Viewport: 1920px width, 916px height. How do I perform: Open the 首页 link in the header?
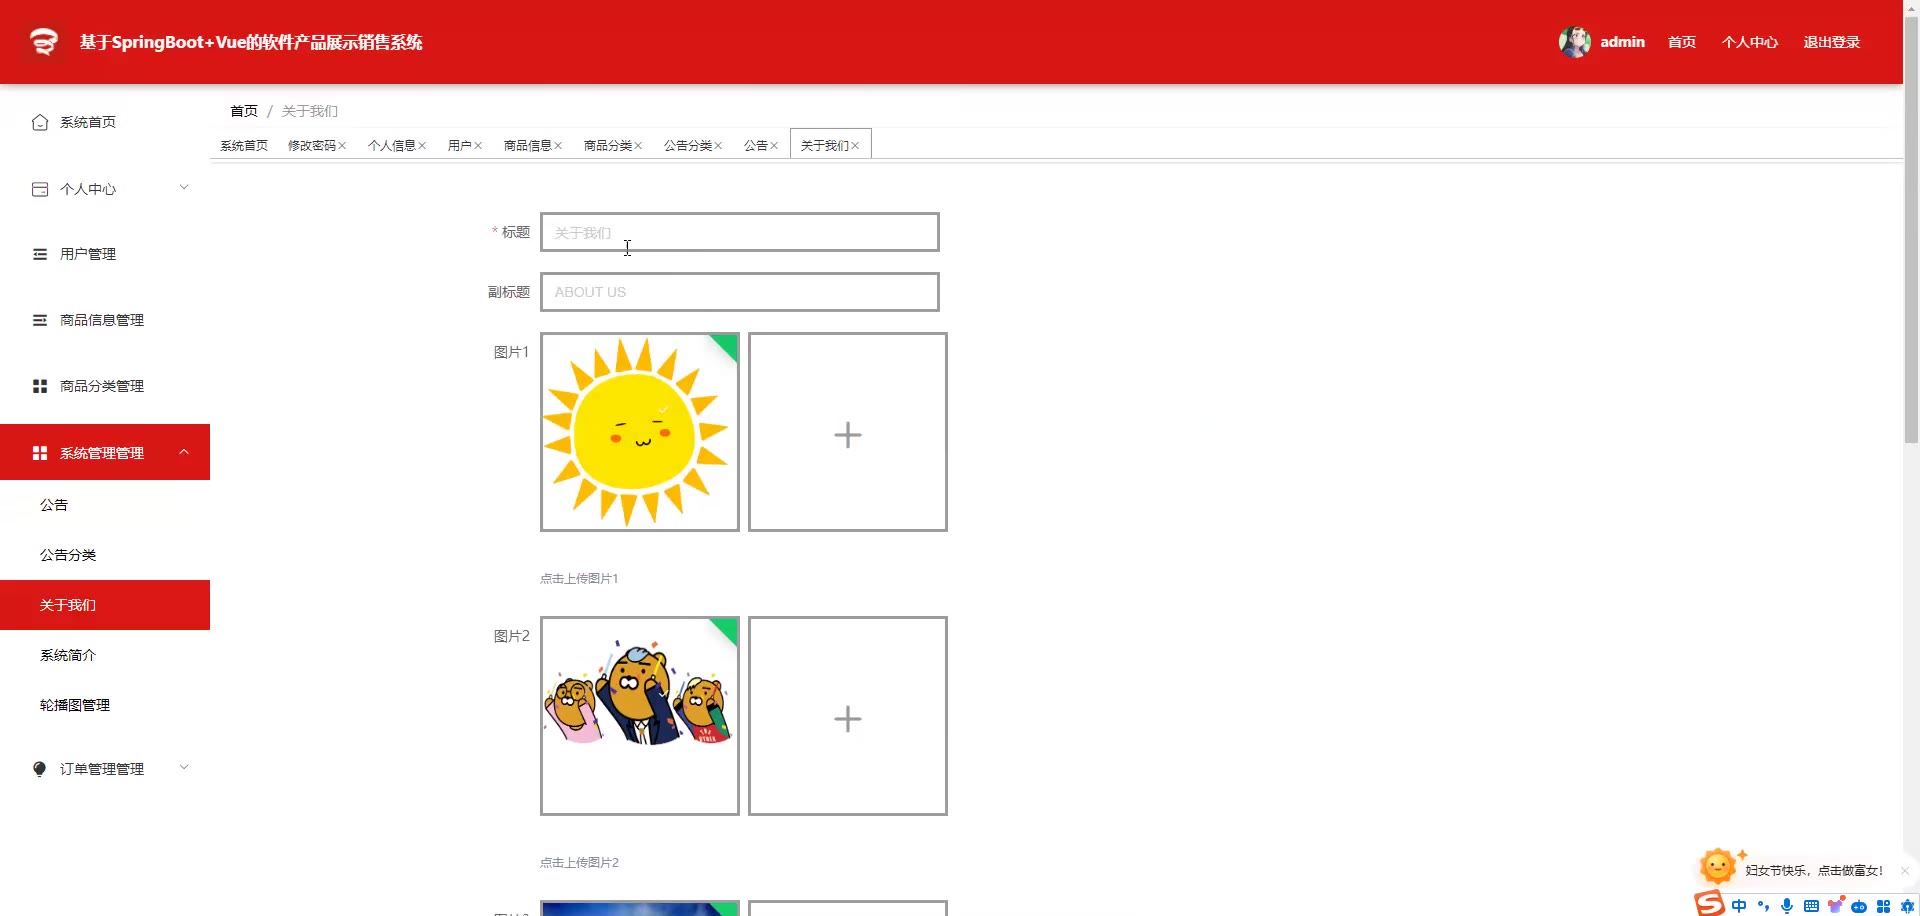pos(1682,42)
